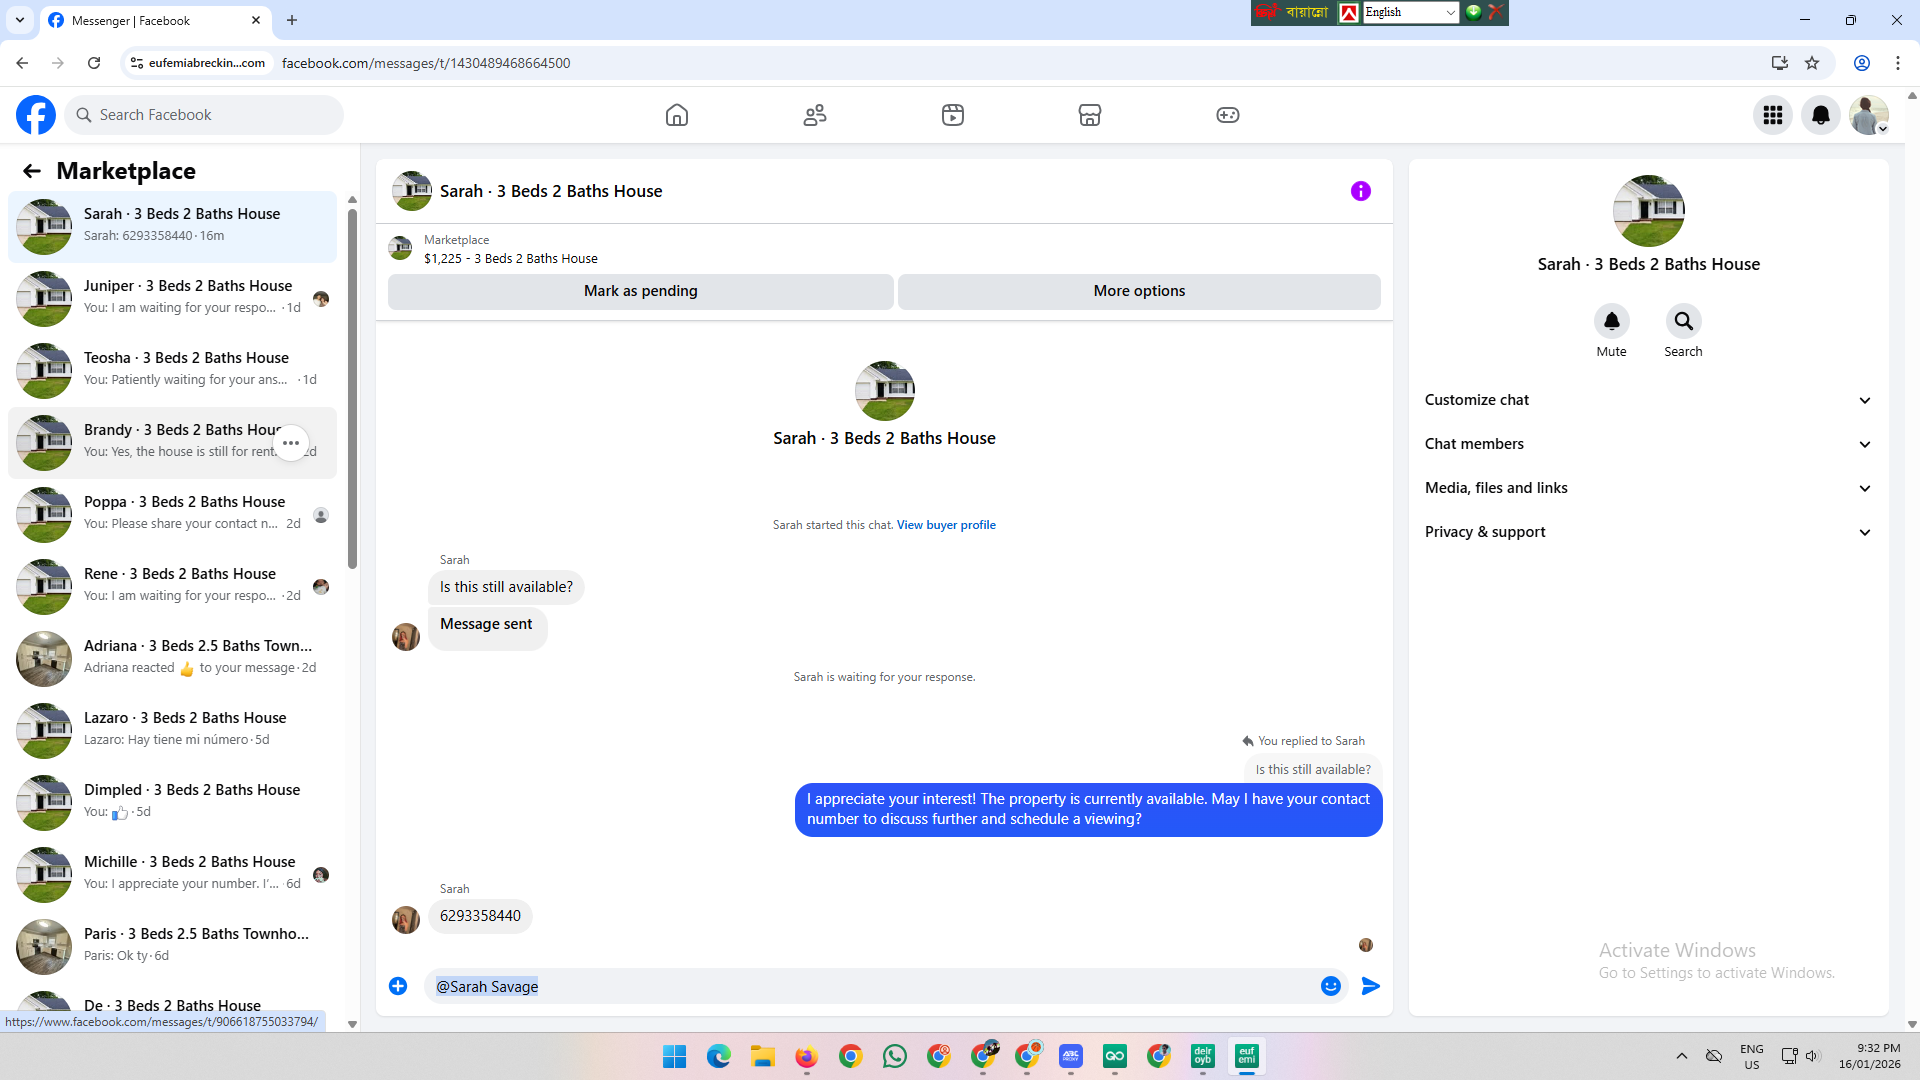Open the Facebook Home icon
The height and width of the screenshot is (1080, 1920).
(677, 115)
